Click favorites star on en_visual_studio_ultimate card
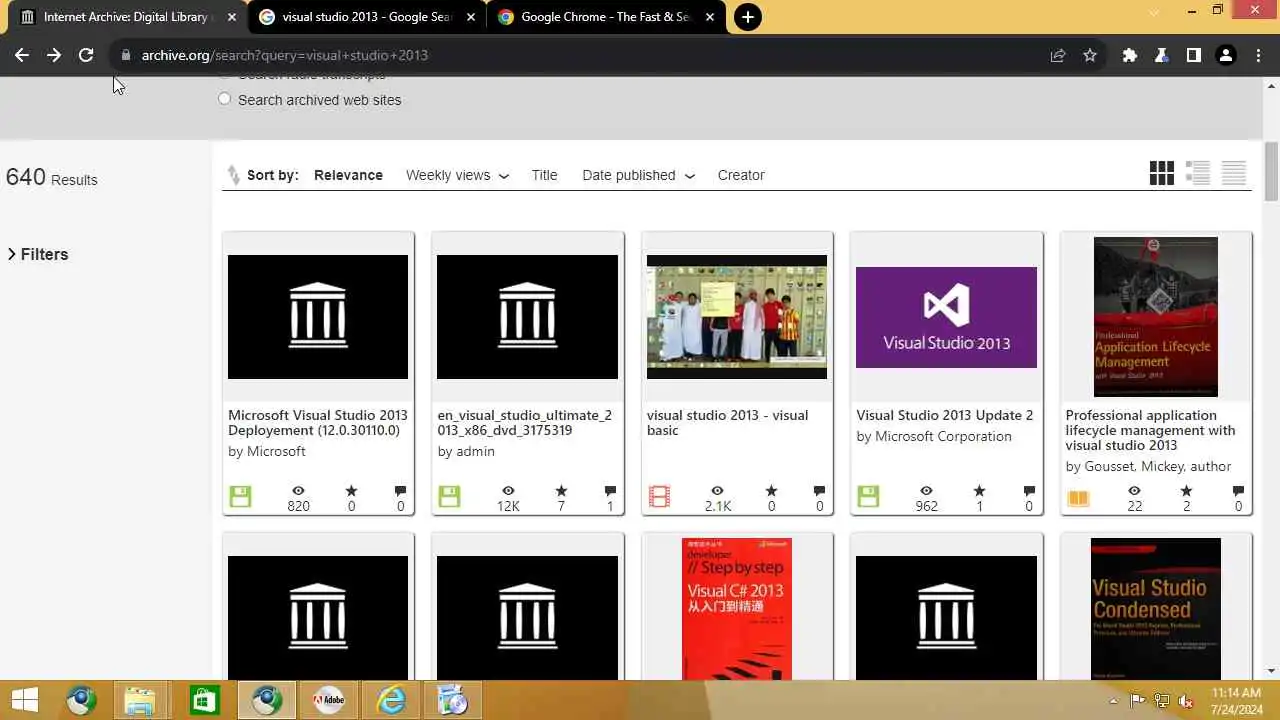This screenshot has height=720, width=1280. pyautogui.click(x=561, y=491)
